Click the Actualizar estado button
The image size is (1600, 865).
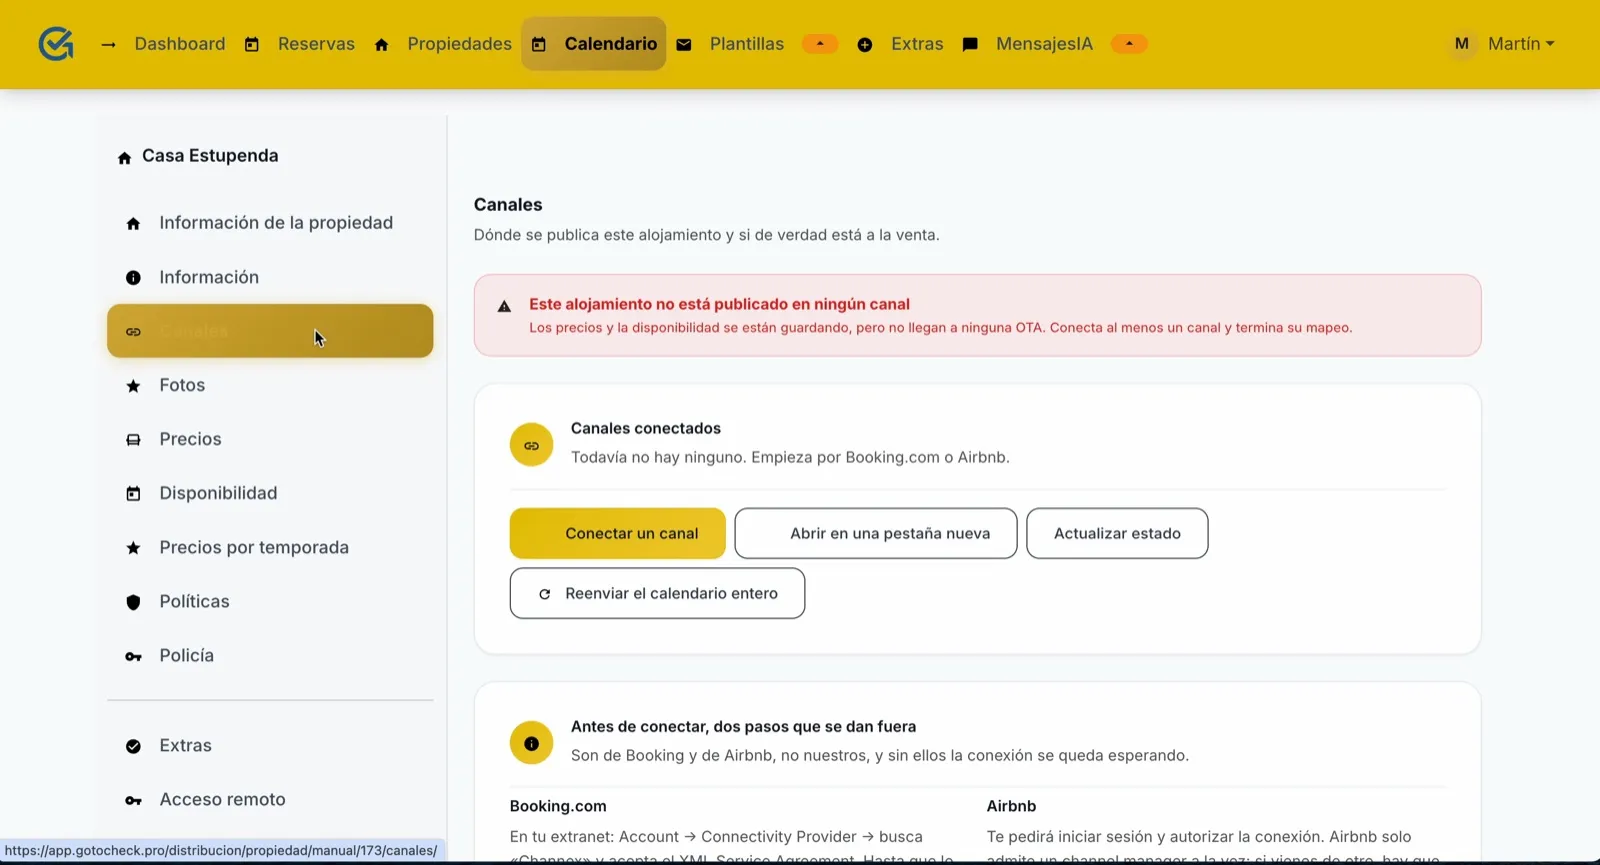(1117, 533)
